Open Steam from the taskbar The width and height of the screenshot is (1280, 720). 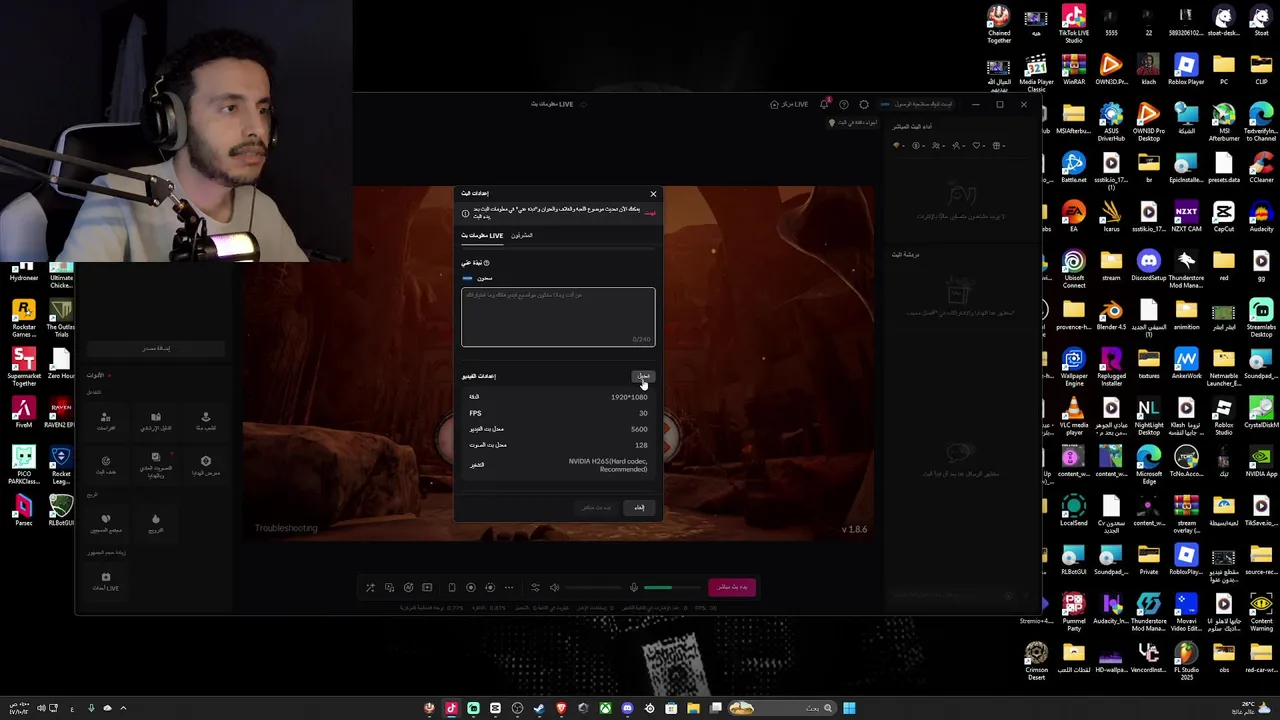pyautogui.click(x=539, y=708)
